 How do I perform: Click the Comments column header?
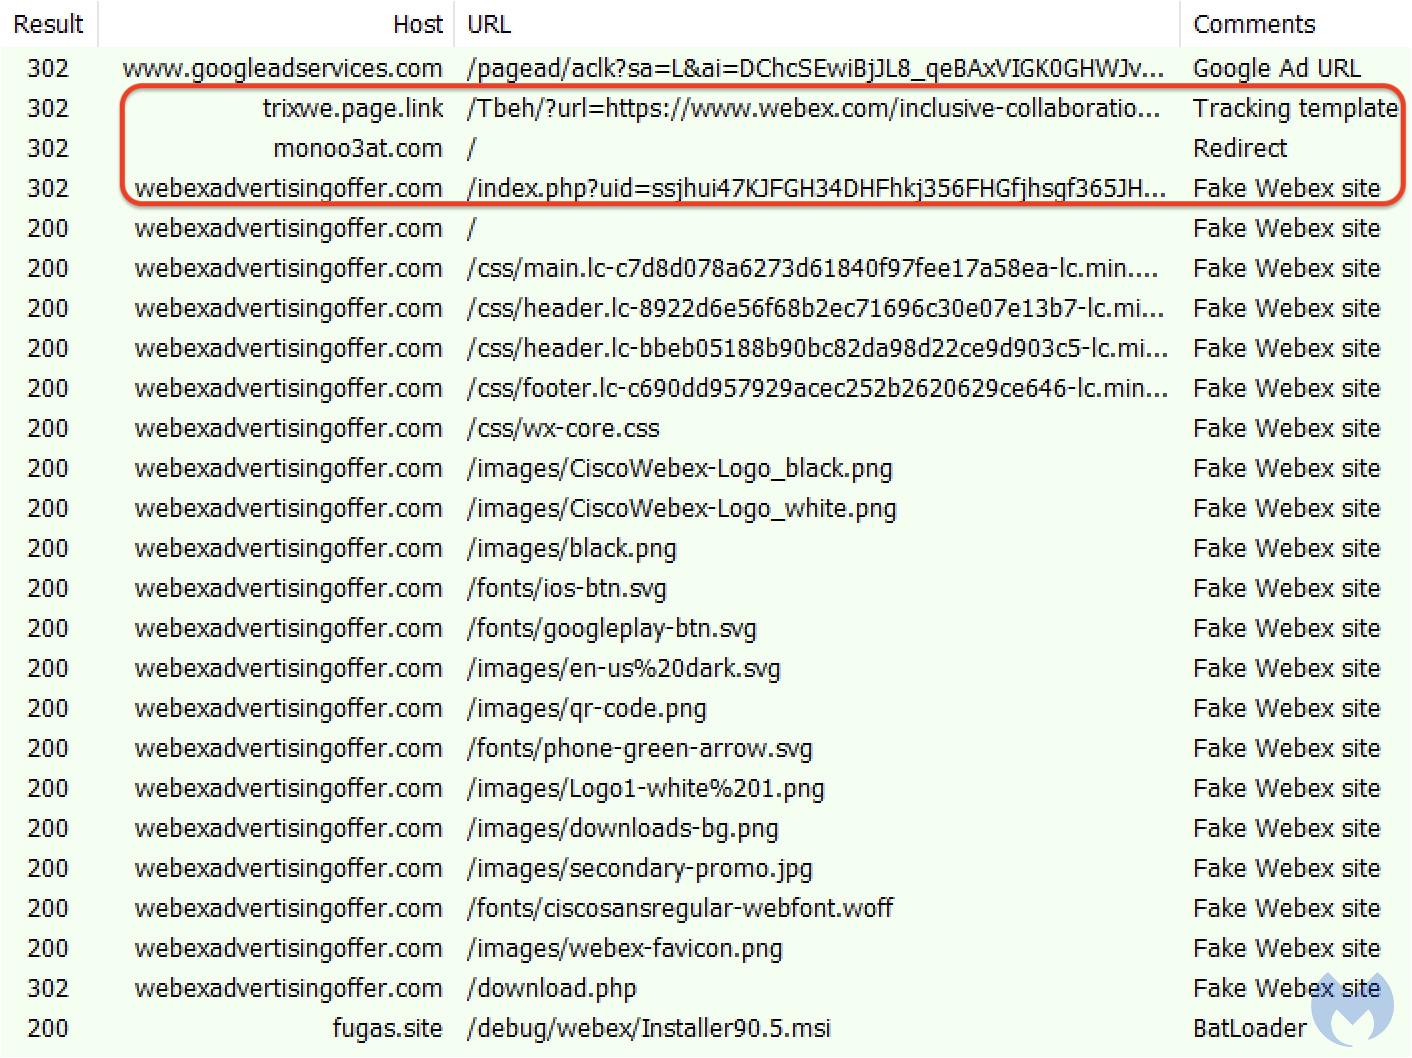(x=1254, y=24)
